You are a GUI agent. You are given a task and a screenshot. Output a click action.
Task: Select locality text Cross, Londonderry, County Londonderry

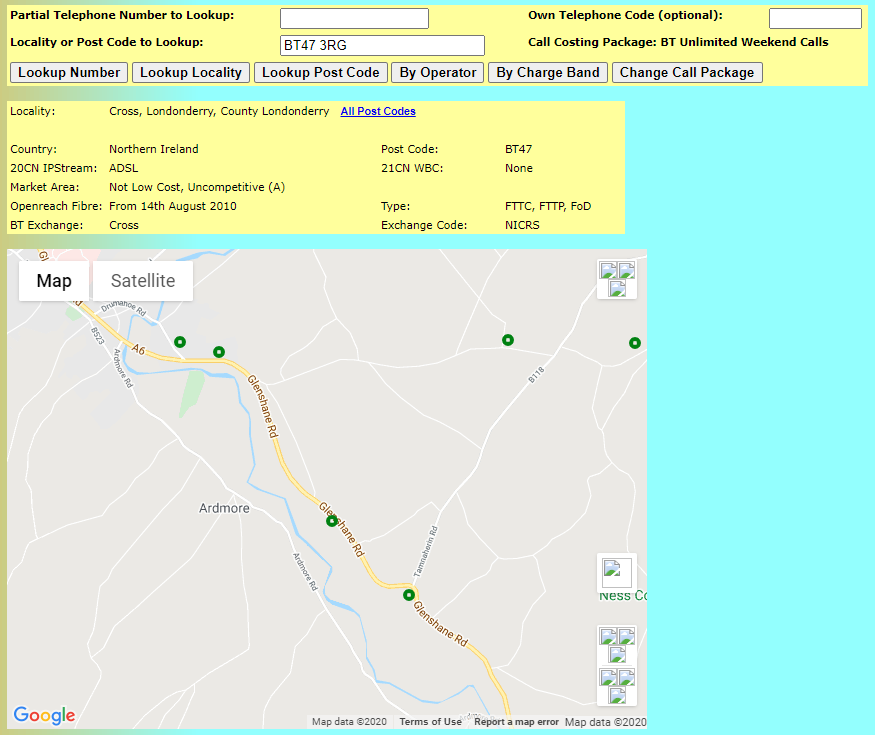pos(219,111)
